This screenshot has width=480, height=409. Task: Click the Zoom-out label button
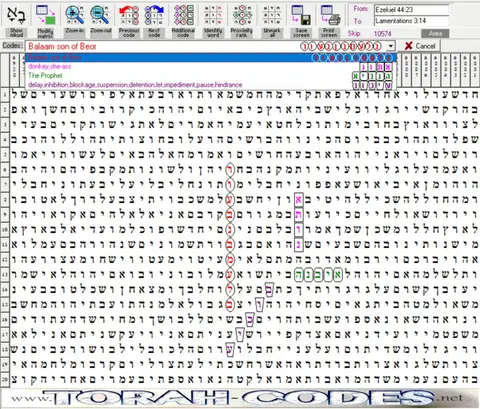coord(101,32)
